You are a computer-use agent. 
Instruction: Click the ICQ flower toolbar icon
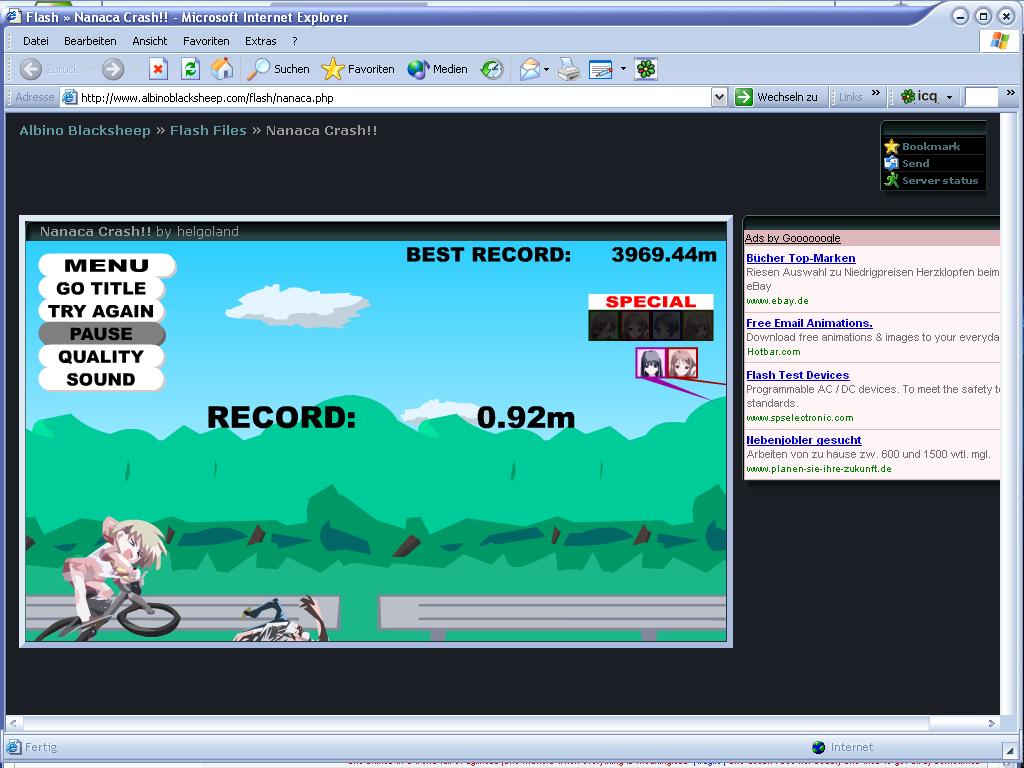[645, 69]
